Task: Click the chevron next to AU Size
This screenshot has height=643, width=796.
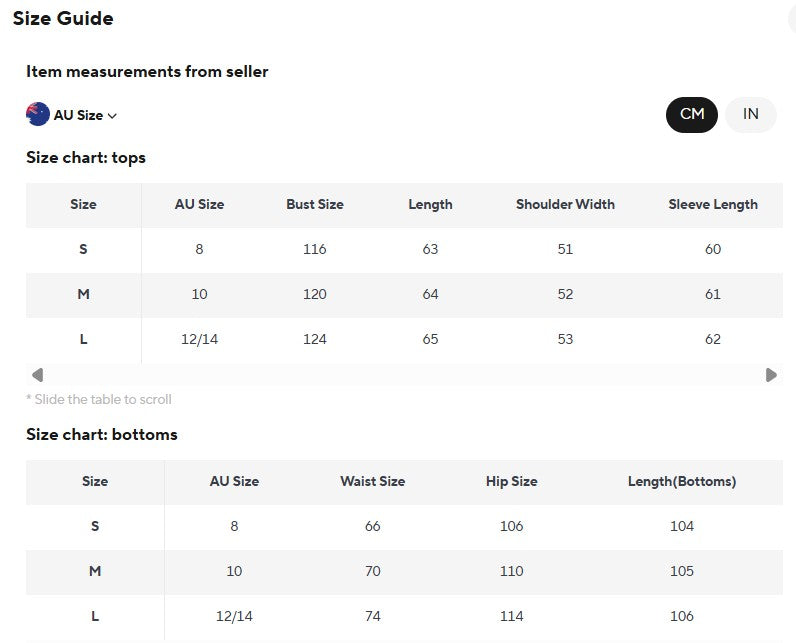Action: [x=113, y=116]
